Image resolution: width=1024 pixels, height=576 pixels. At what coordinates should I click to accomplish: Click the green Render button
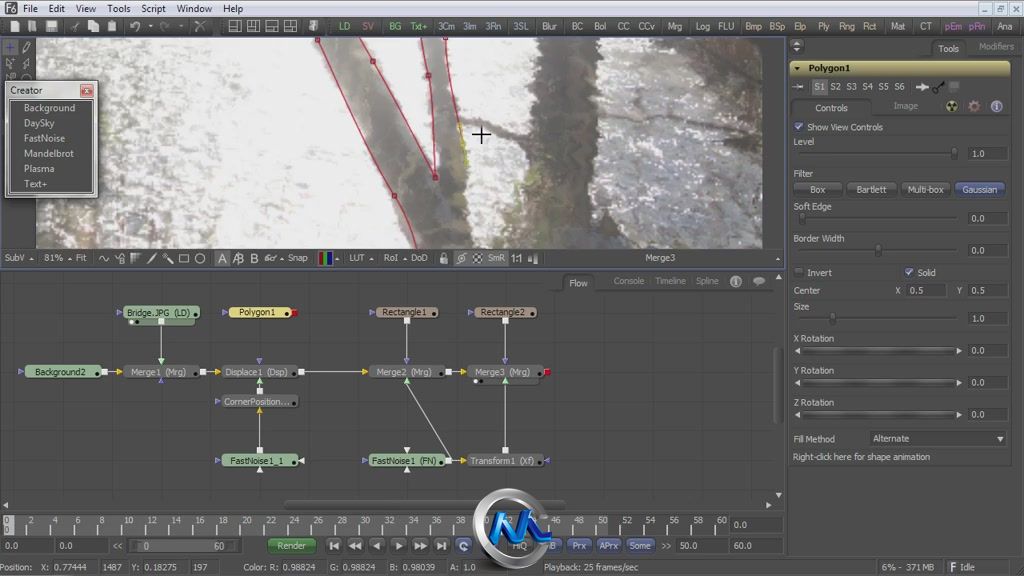(x=291, y=546)
